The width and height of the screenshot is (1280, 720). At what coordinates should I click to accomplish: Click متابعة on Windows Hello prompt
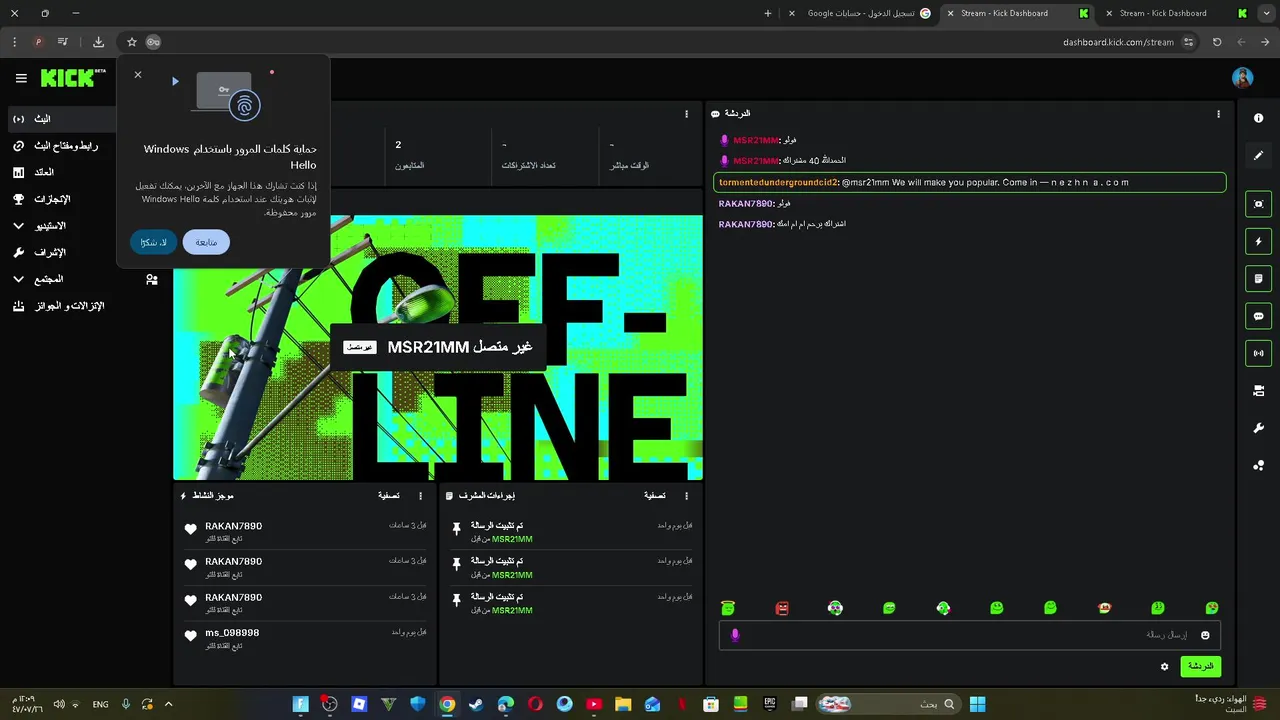pyautogui.click(x=206, y=242)
